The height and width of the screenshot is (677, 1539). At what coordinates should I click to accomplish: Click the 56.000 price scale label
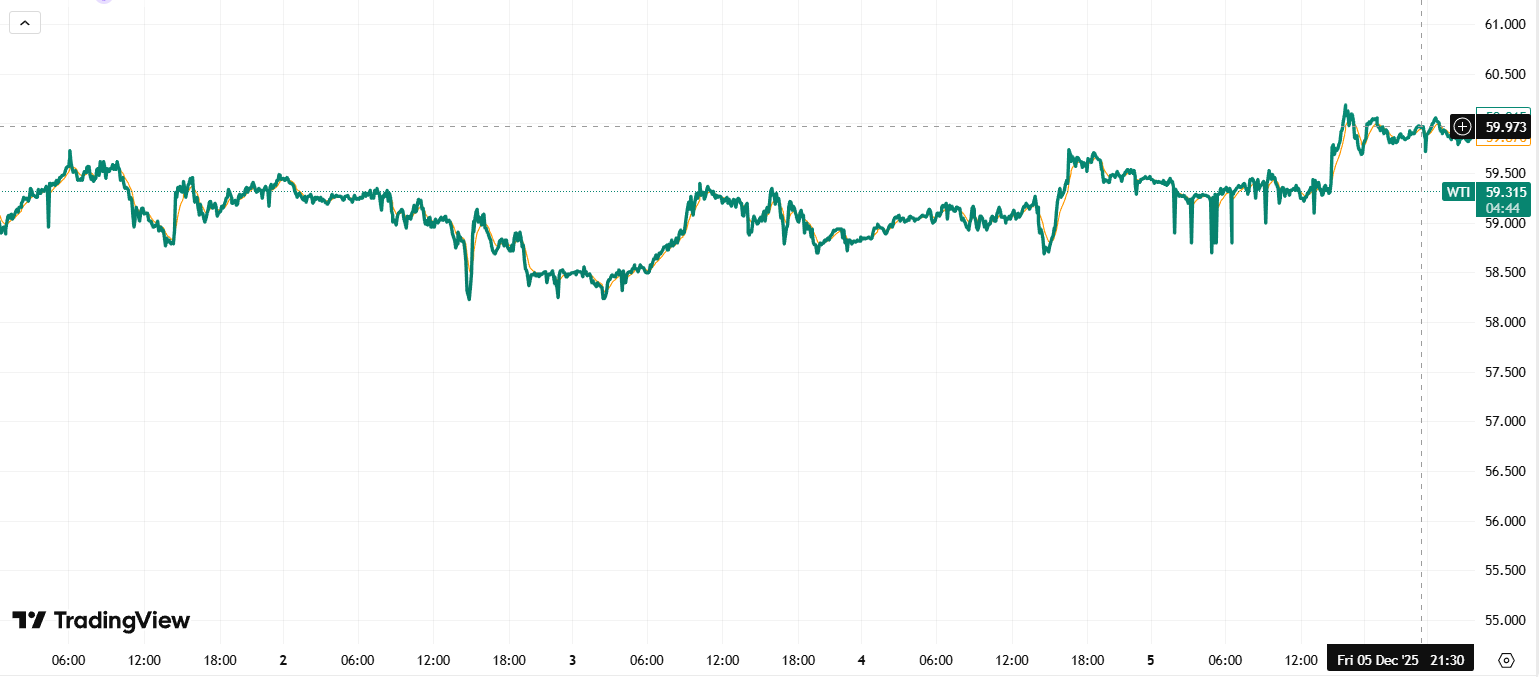(1505, 521)
